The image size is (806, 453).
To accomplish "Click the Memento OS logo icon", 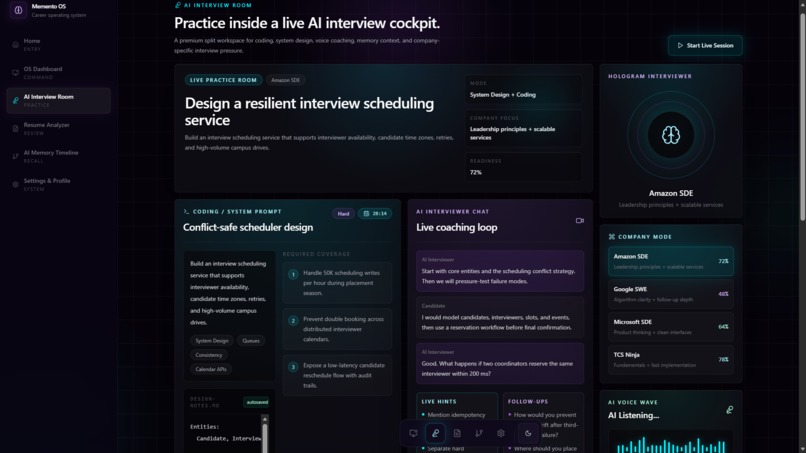I will 18,10.
